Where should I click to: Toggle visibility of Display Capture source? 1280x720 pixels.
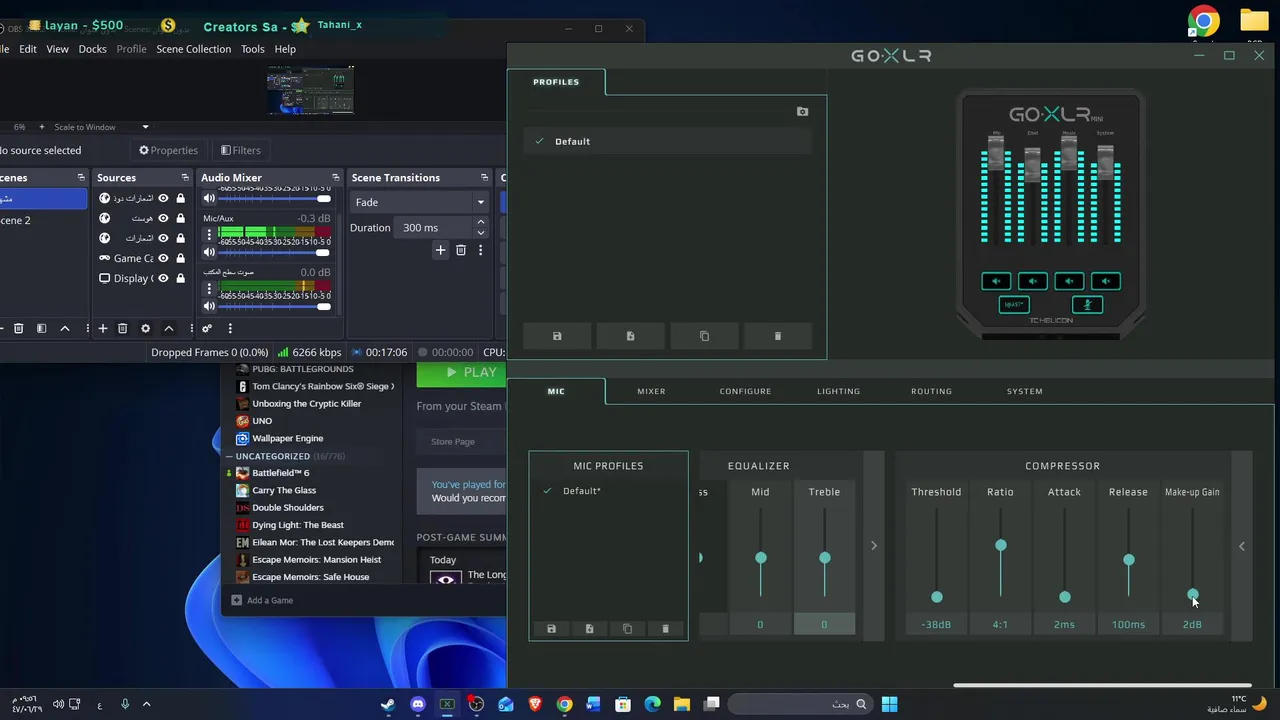[163, 278]
